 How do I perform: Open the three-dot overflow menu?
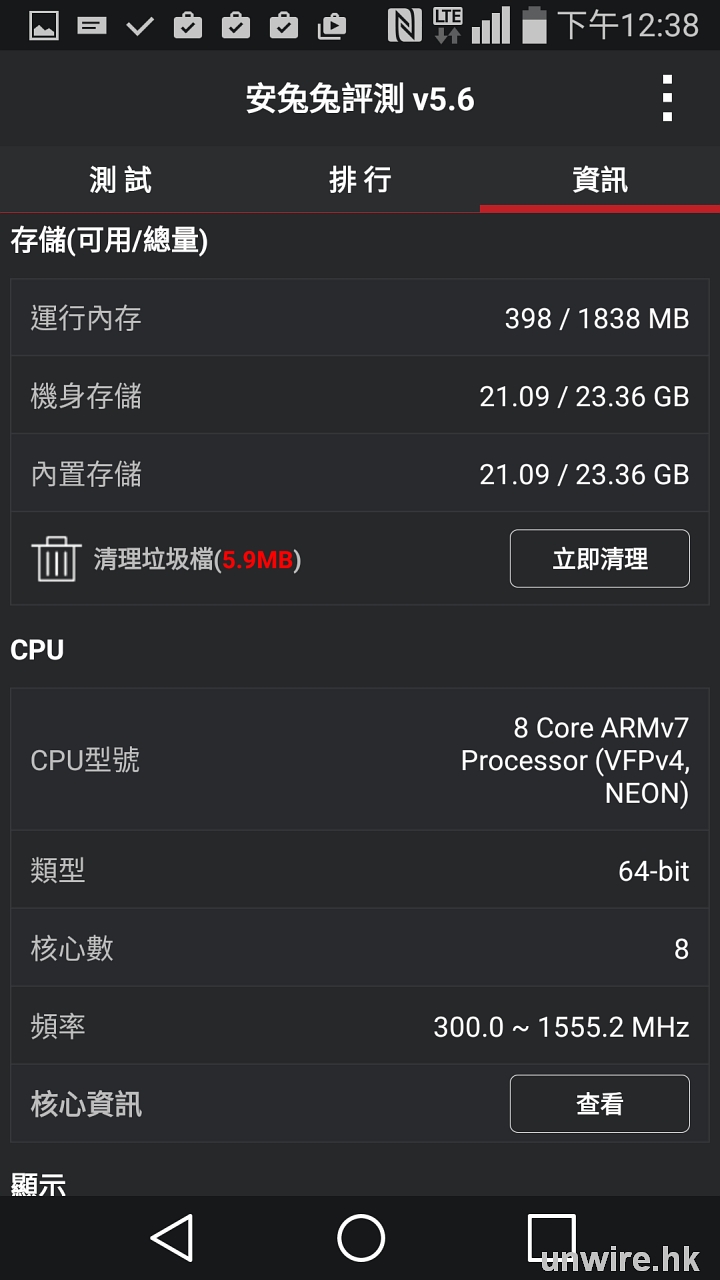point(667,99)
